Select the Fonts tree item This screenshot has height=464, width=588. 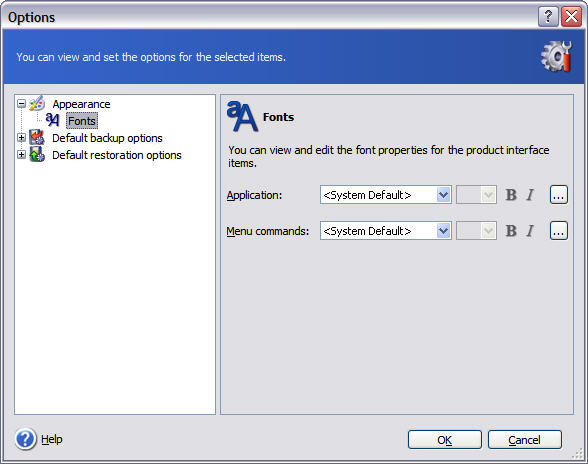(82, 121)
